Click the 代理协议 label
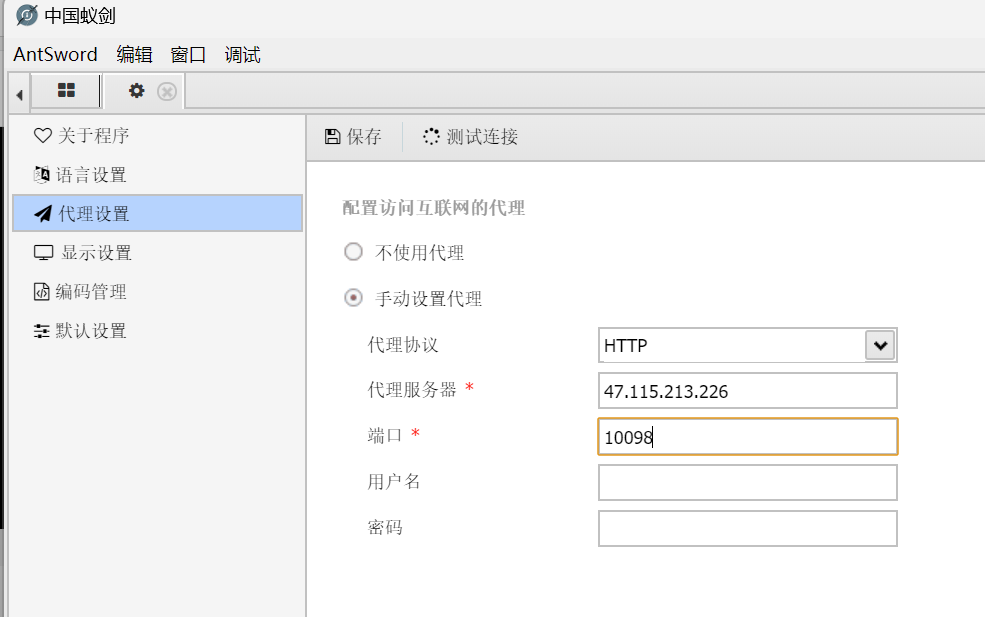This screenshot has width=985, height=617. (x=403, y=344)
